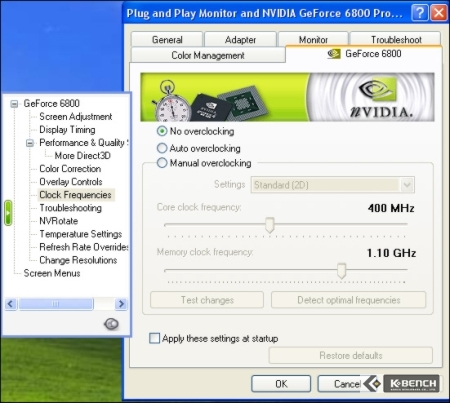Screen dimensions: 450x403
Task: Click the Performance & Quality tree label
Action: tap(83, 142)
